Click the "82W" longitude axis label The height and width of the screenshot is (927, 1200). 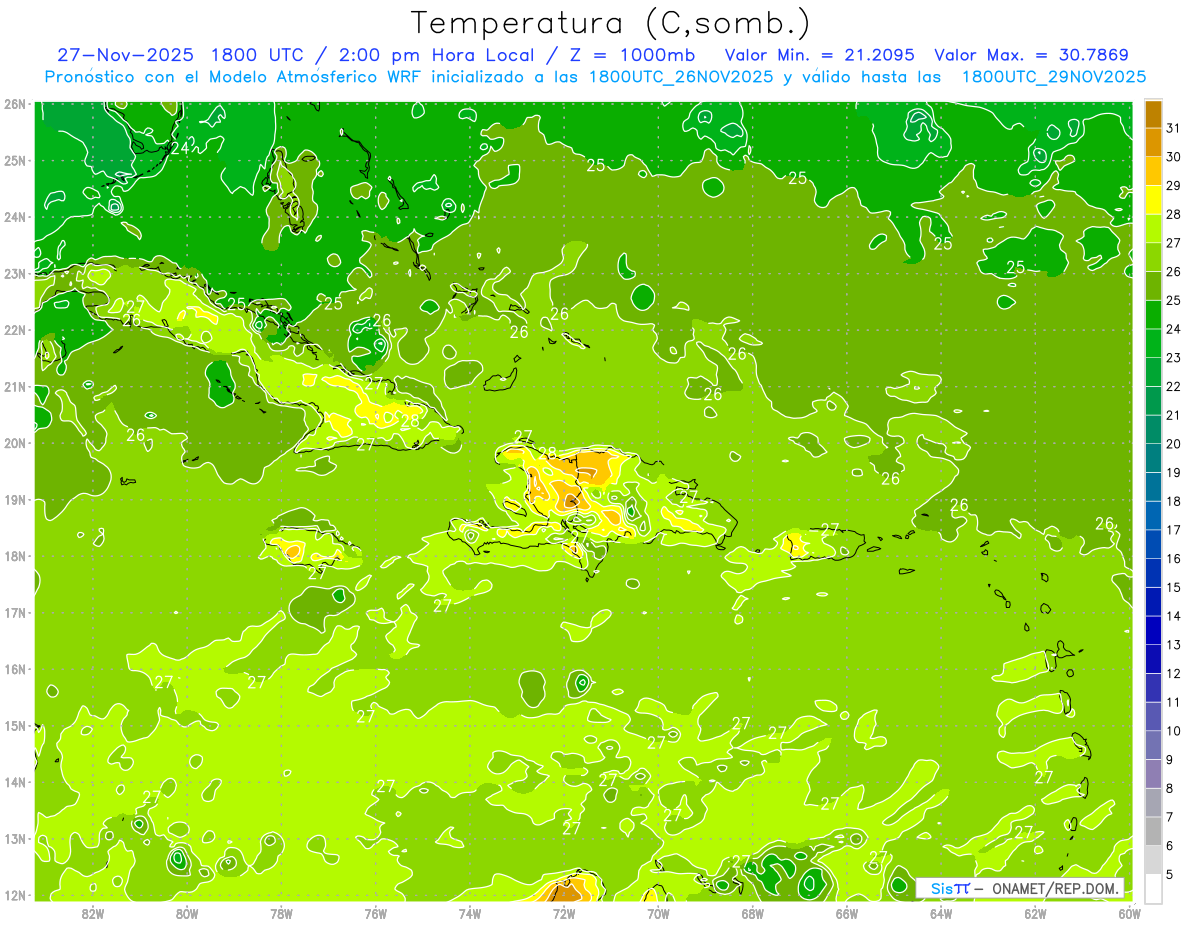[x=93, y=913]
